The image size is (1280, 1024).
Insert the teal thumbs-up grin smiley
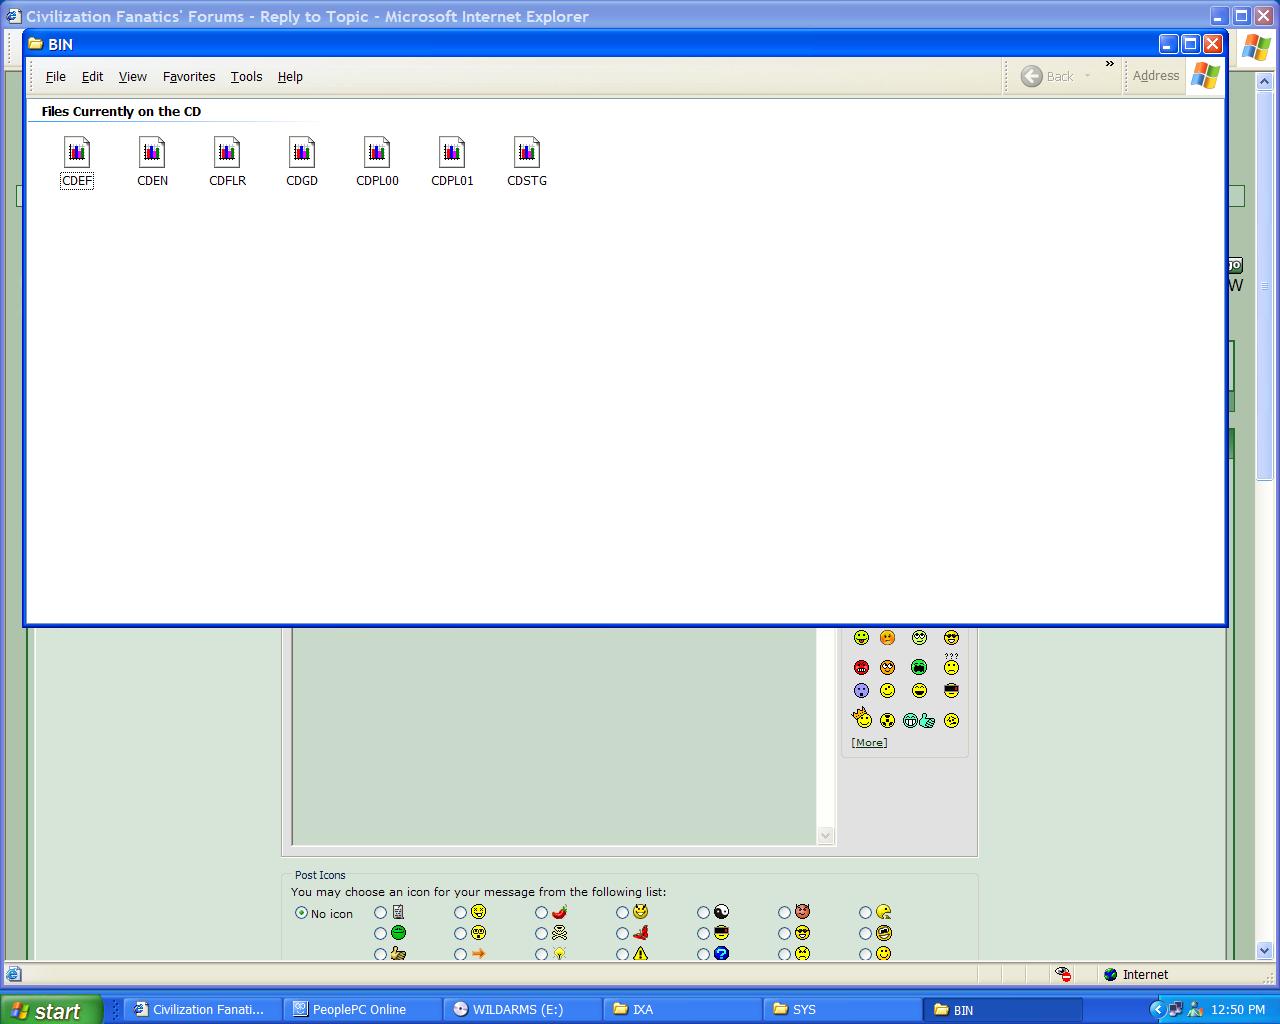(919, 720)
